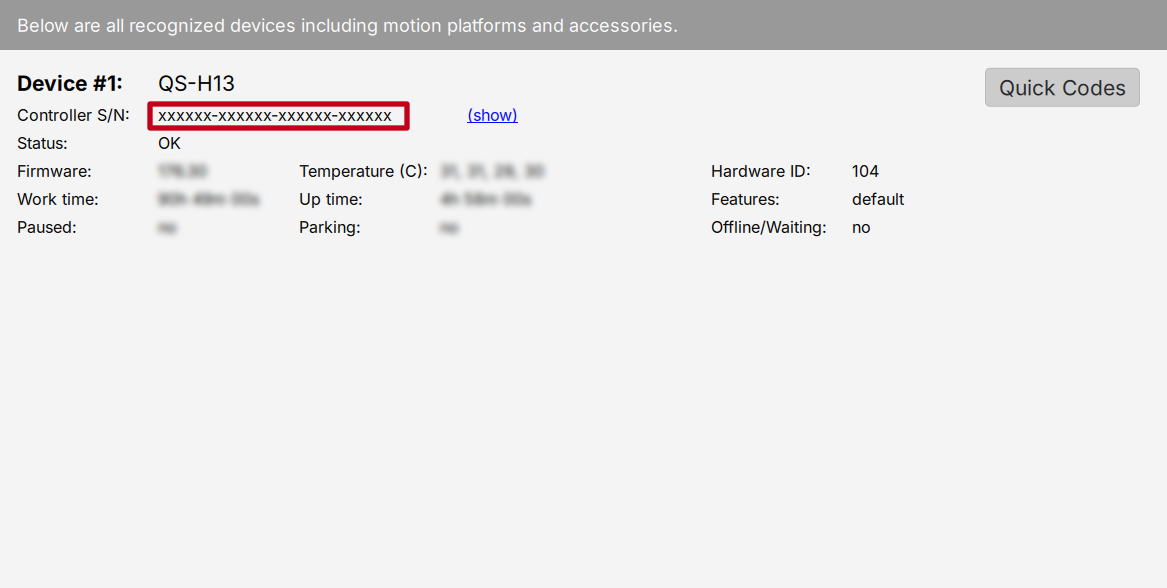Click the Status OK value

coord(168,143)
